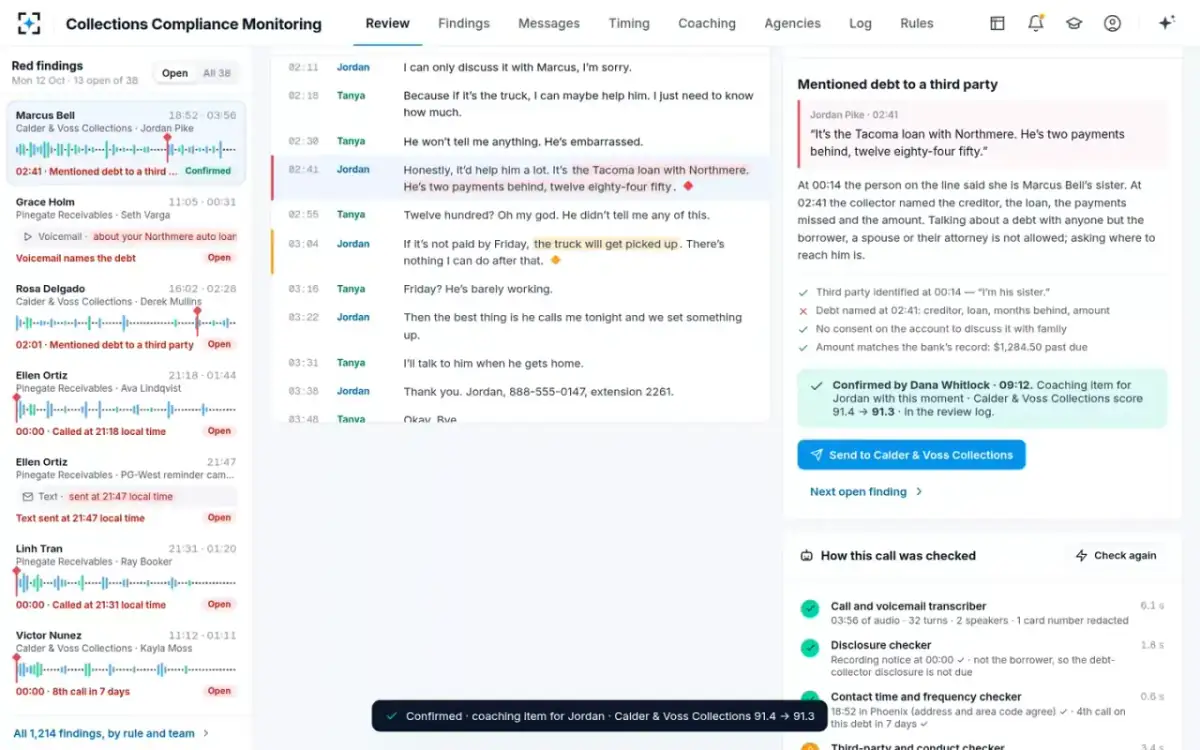Click the check beside Third party identified at 00:14
The width and height of the screenshot is (1200, 750).
pos(804,293)
